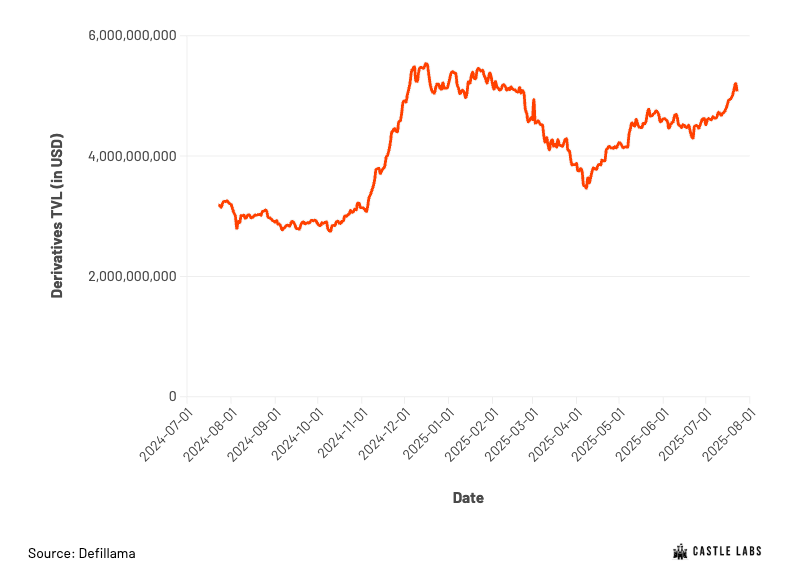Click the TVL line trough in April 2025
This screenshot has height=575, width=794.
(586, 187)
